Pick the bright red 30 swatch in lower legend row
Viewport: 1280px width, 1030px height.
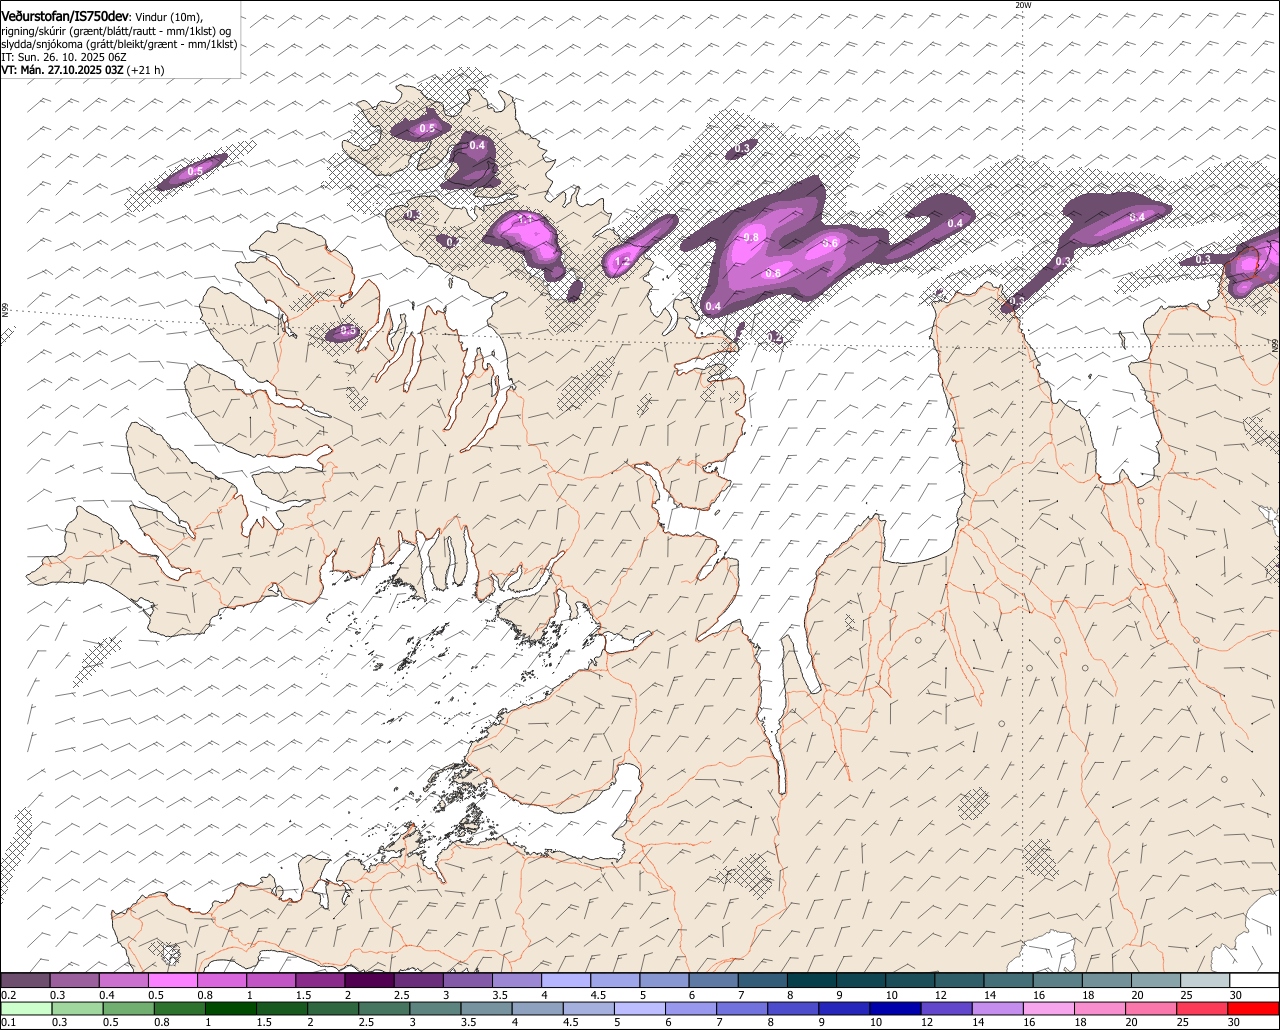(1253, 1008)
